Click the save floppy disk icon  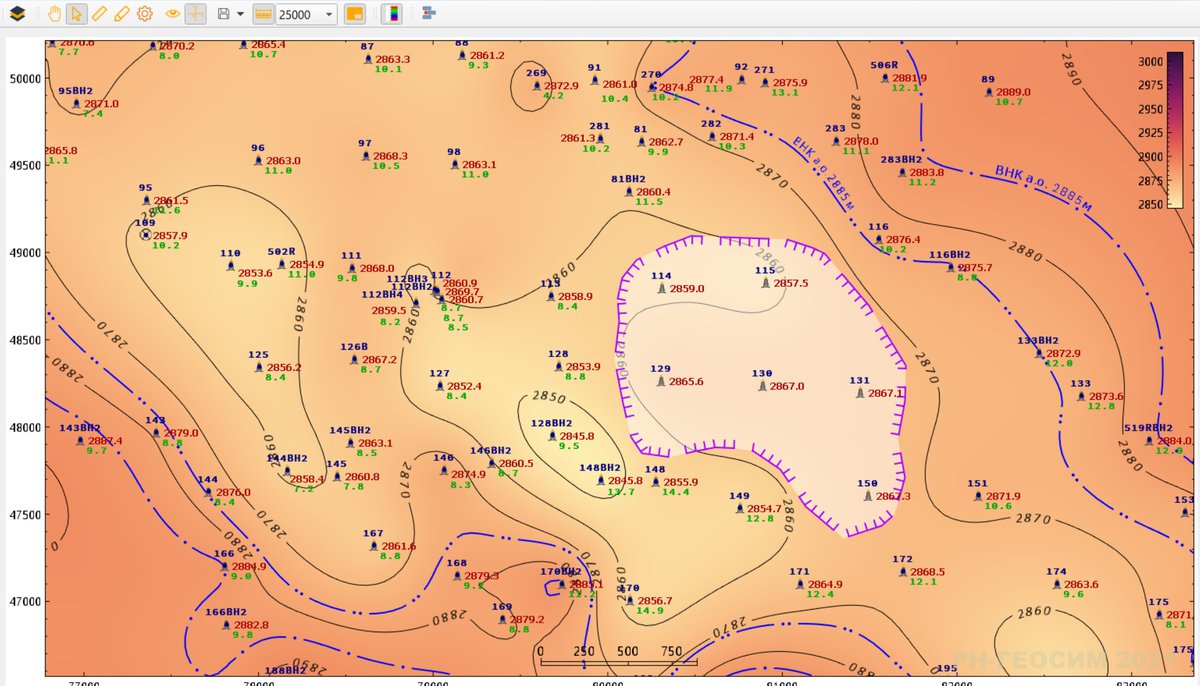point(224,14)
